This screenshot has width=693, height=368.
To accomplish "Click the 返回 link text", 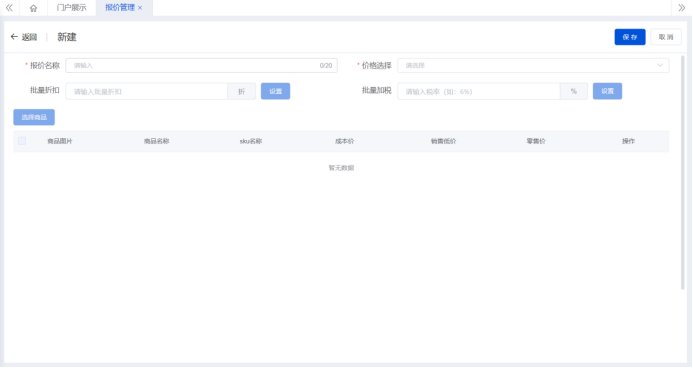I will (30, 37).
